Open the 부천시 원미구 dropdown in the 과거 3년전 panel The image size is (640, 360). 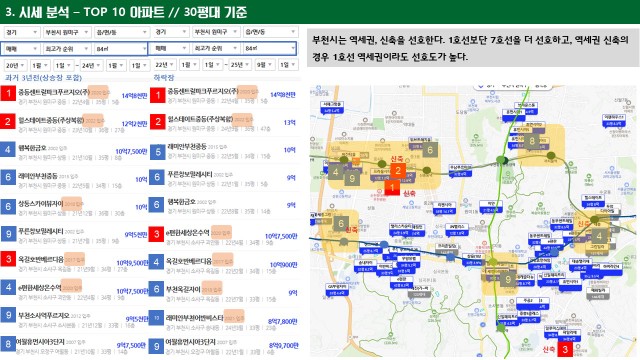tap(67, 32)
